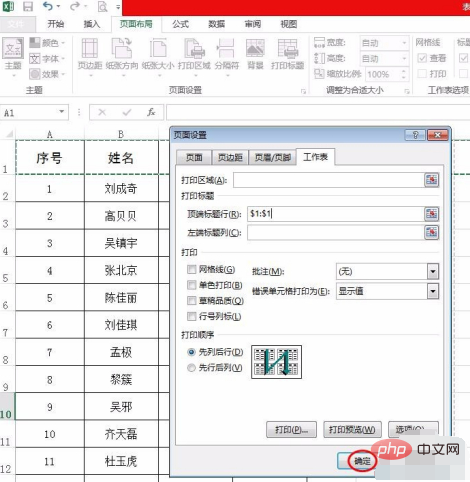Switch to the 页面 tab in dialog

click(x=194, y=157)
